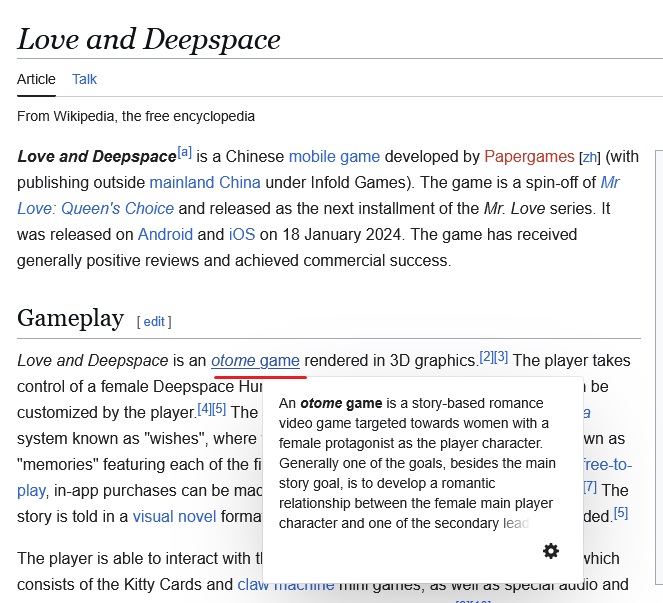The height and width of the screenshot is (603, 663).
Task: Click the Love and Deepspace page title
Action: coord(149,40)
